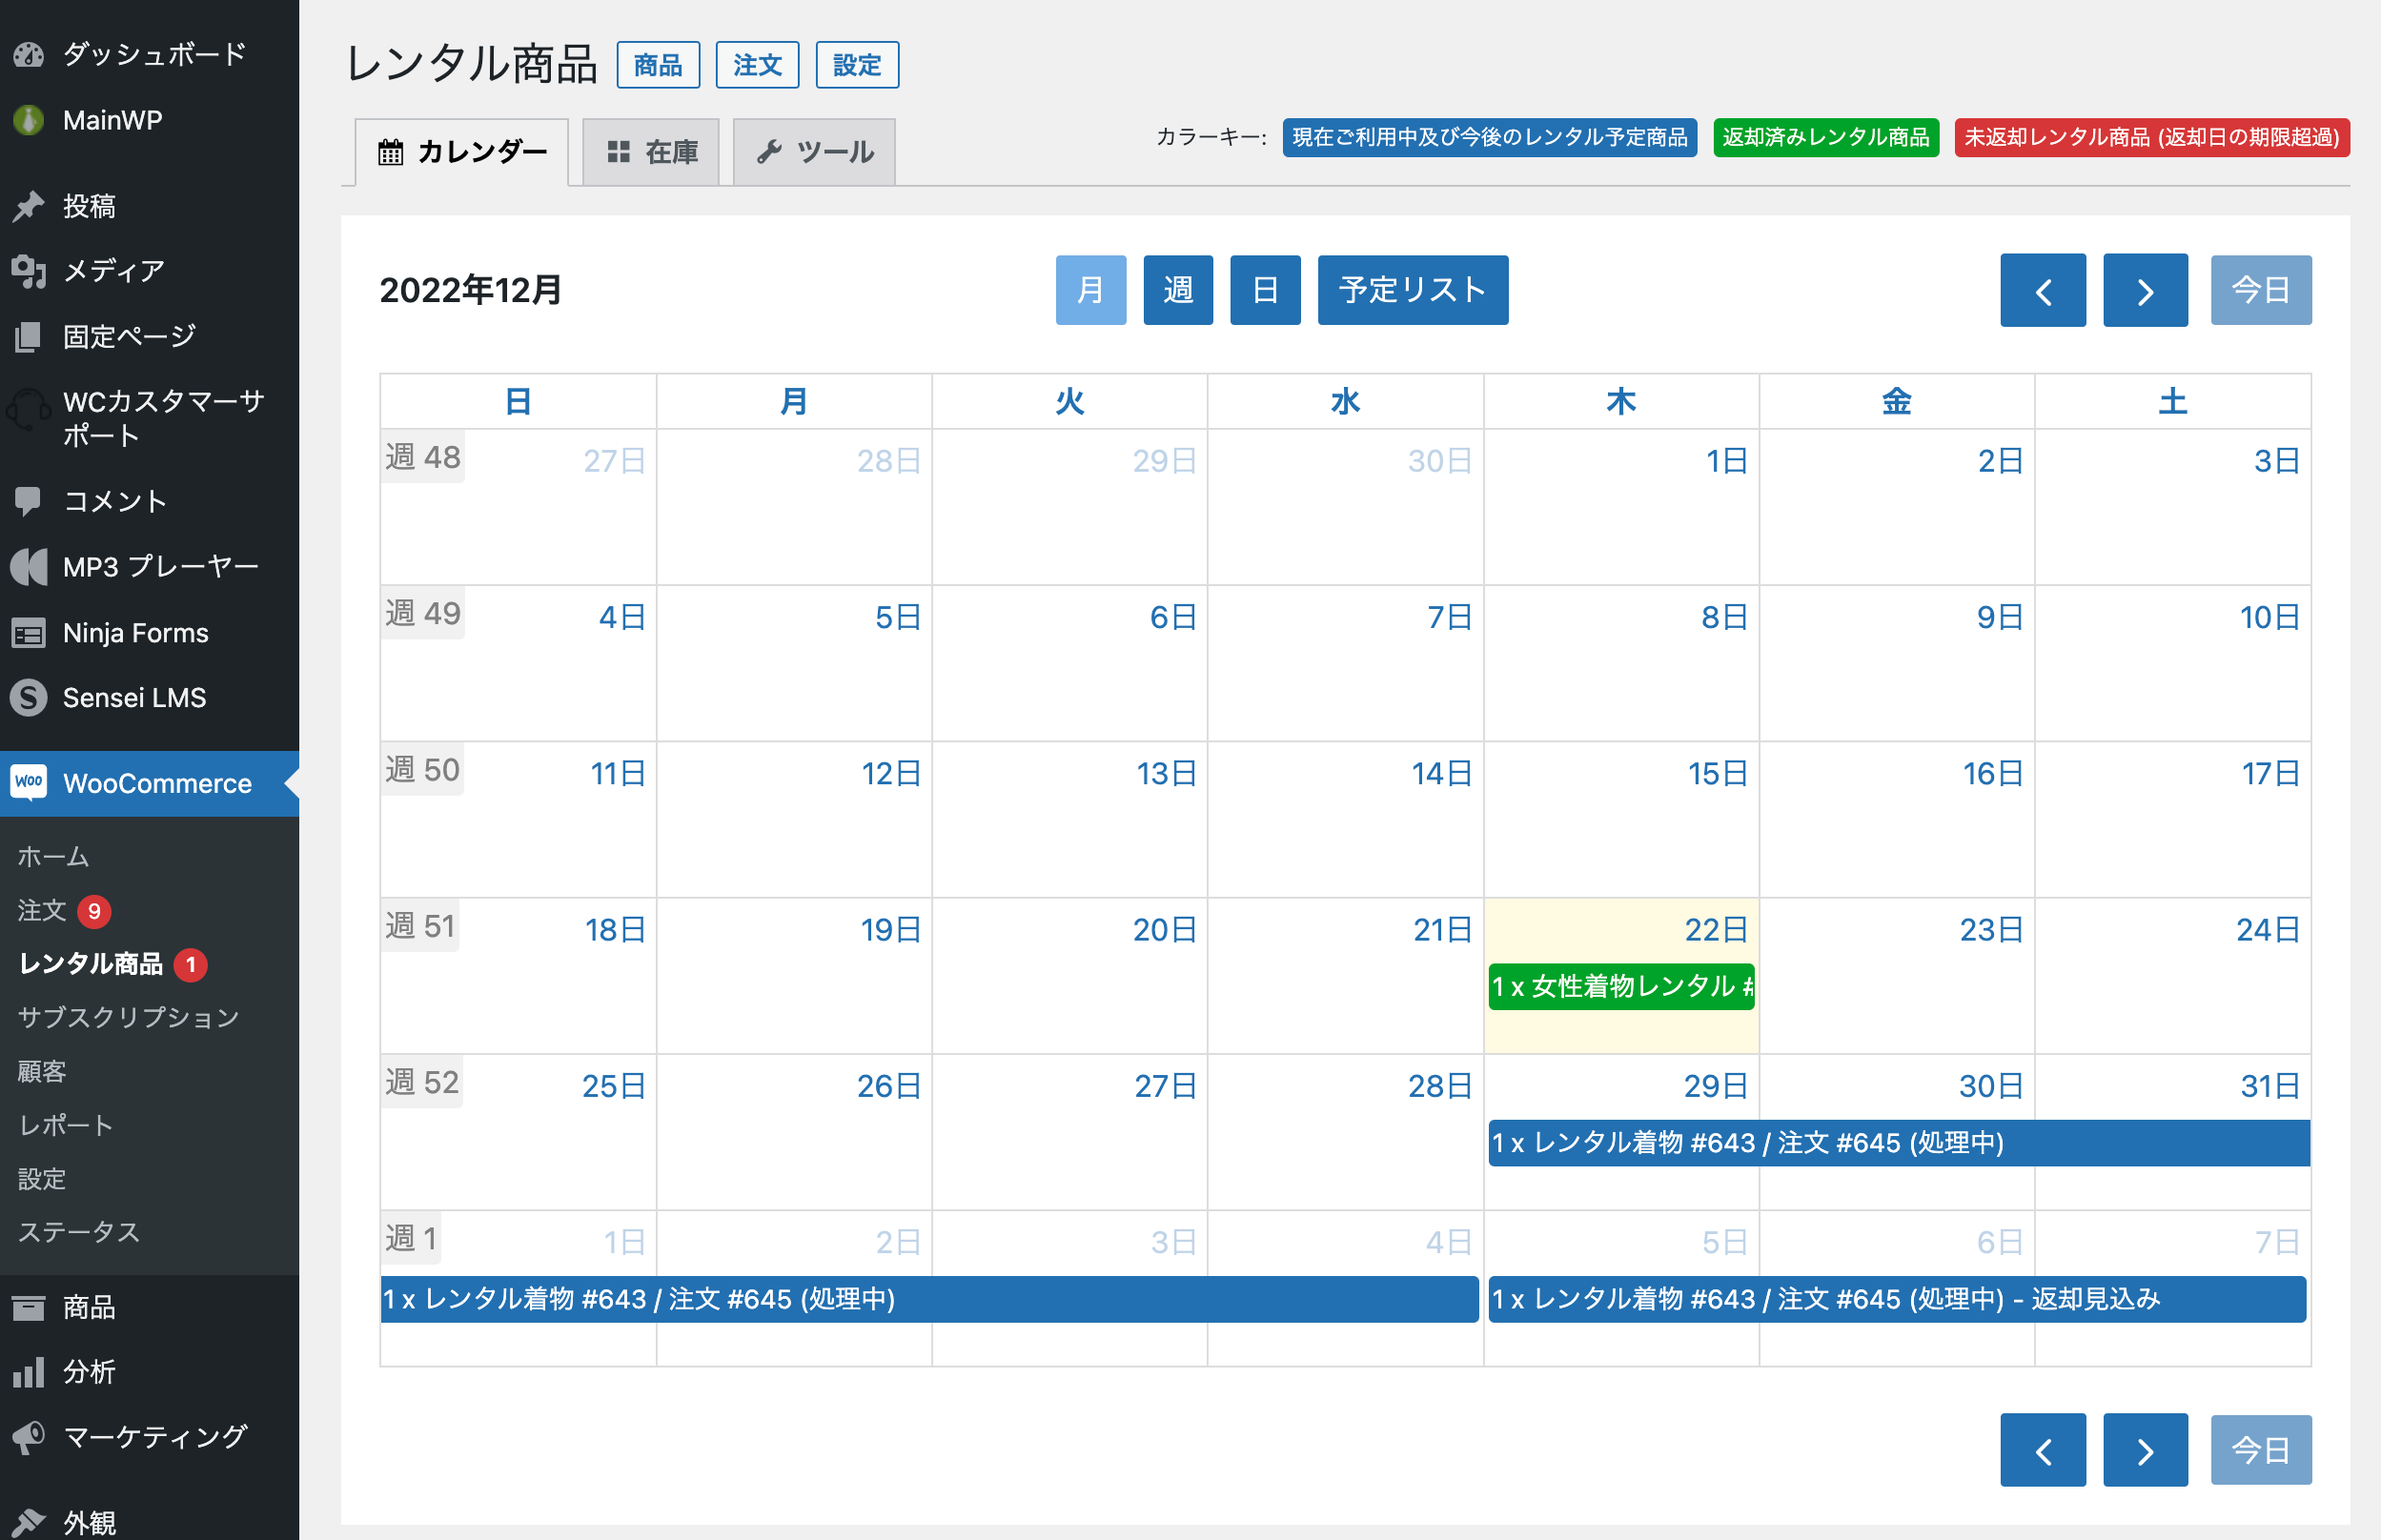Open the MainWP icon in sidebar
The height and width of the screenshot is (1540, 2381).
point(29,120)
